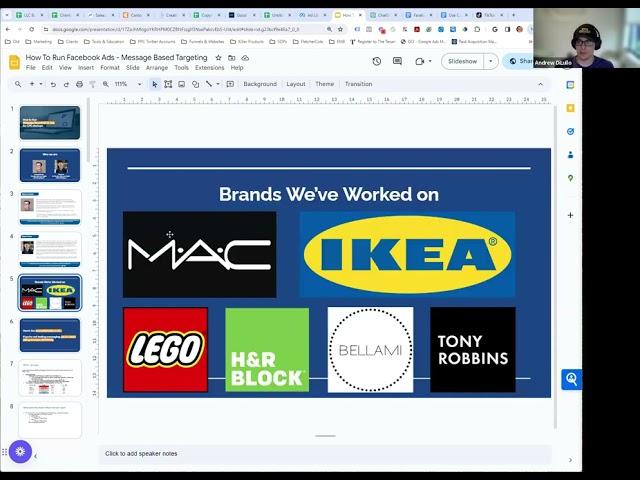The width and height of the screenshot is (640, 480).
Task: Check the cloud save status icon
Action: [245, 58]
